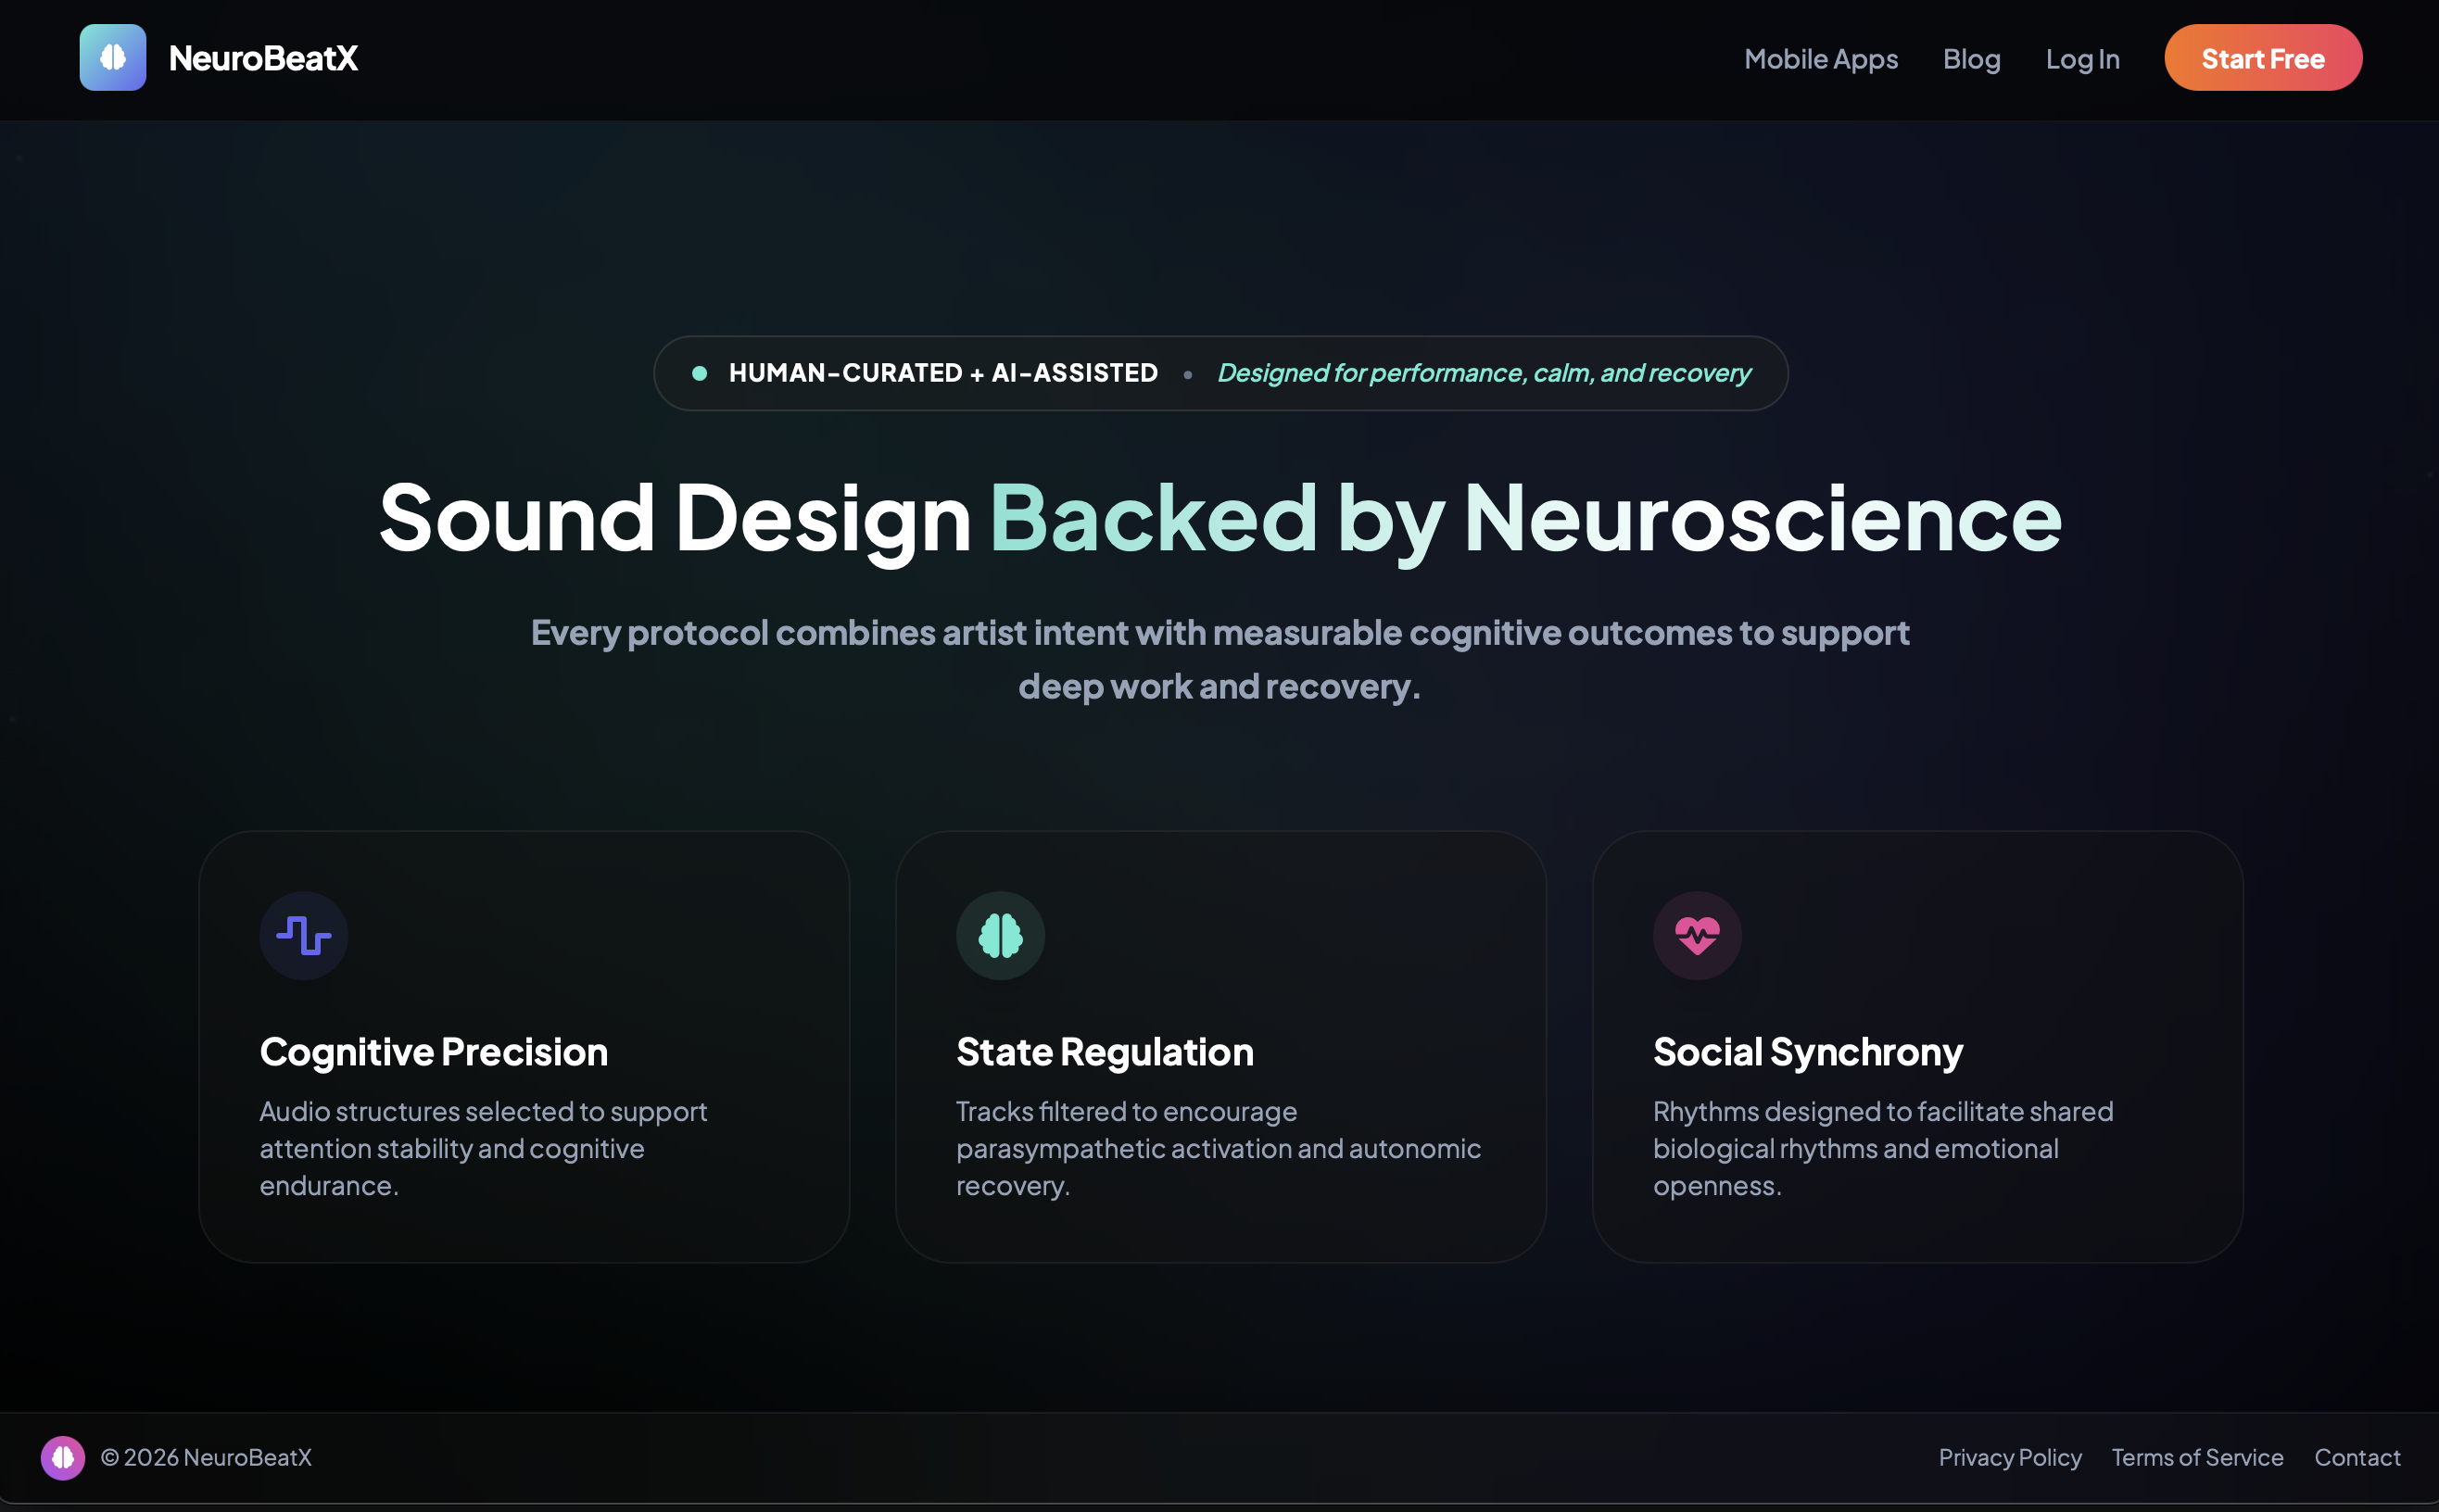Click the Cognitive Precision card
Viewport: 2439px width, 1512px height.
524,1045
